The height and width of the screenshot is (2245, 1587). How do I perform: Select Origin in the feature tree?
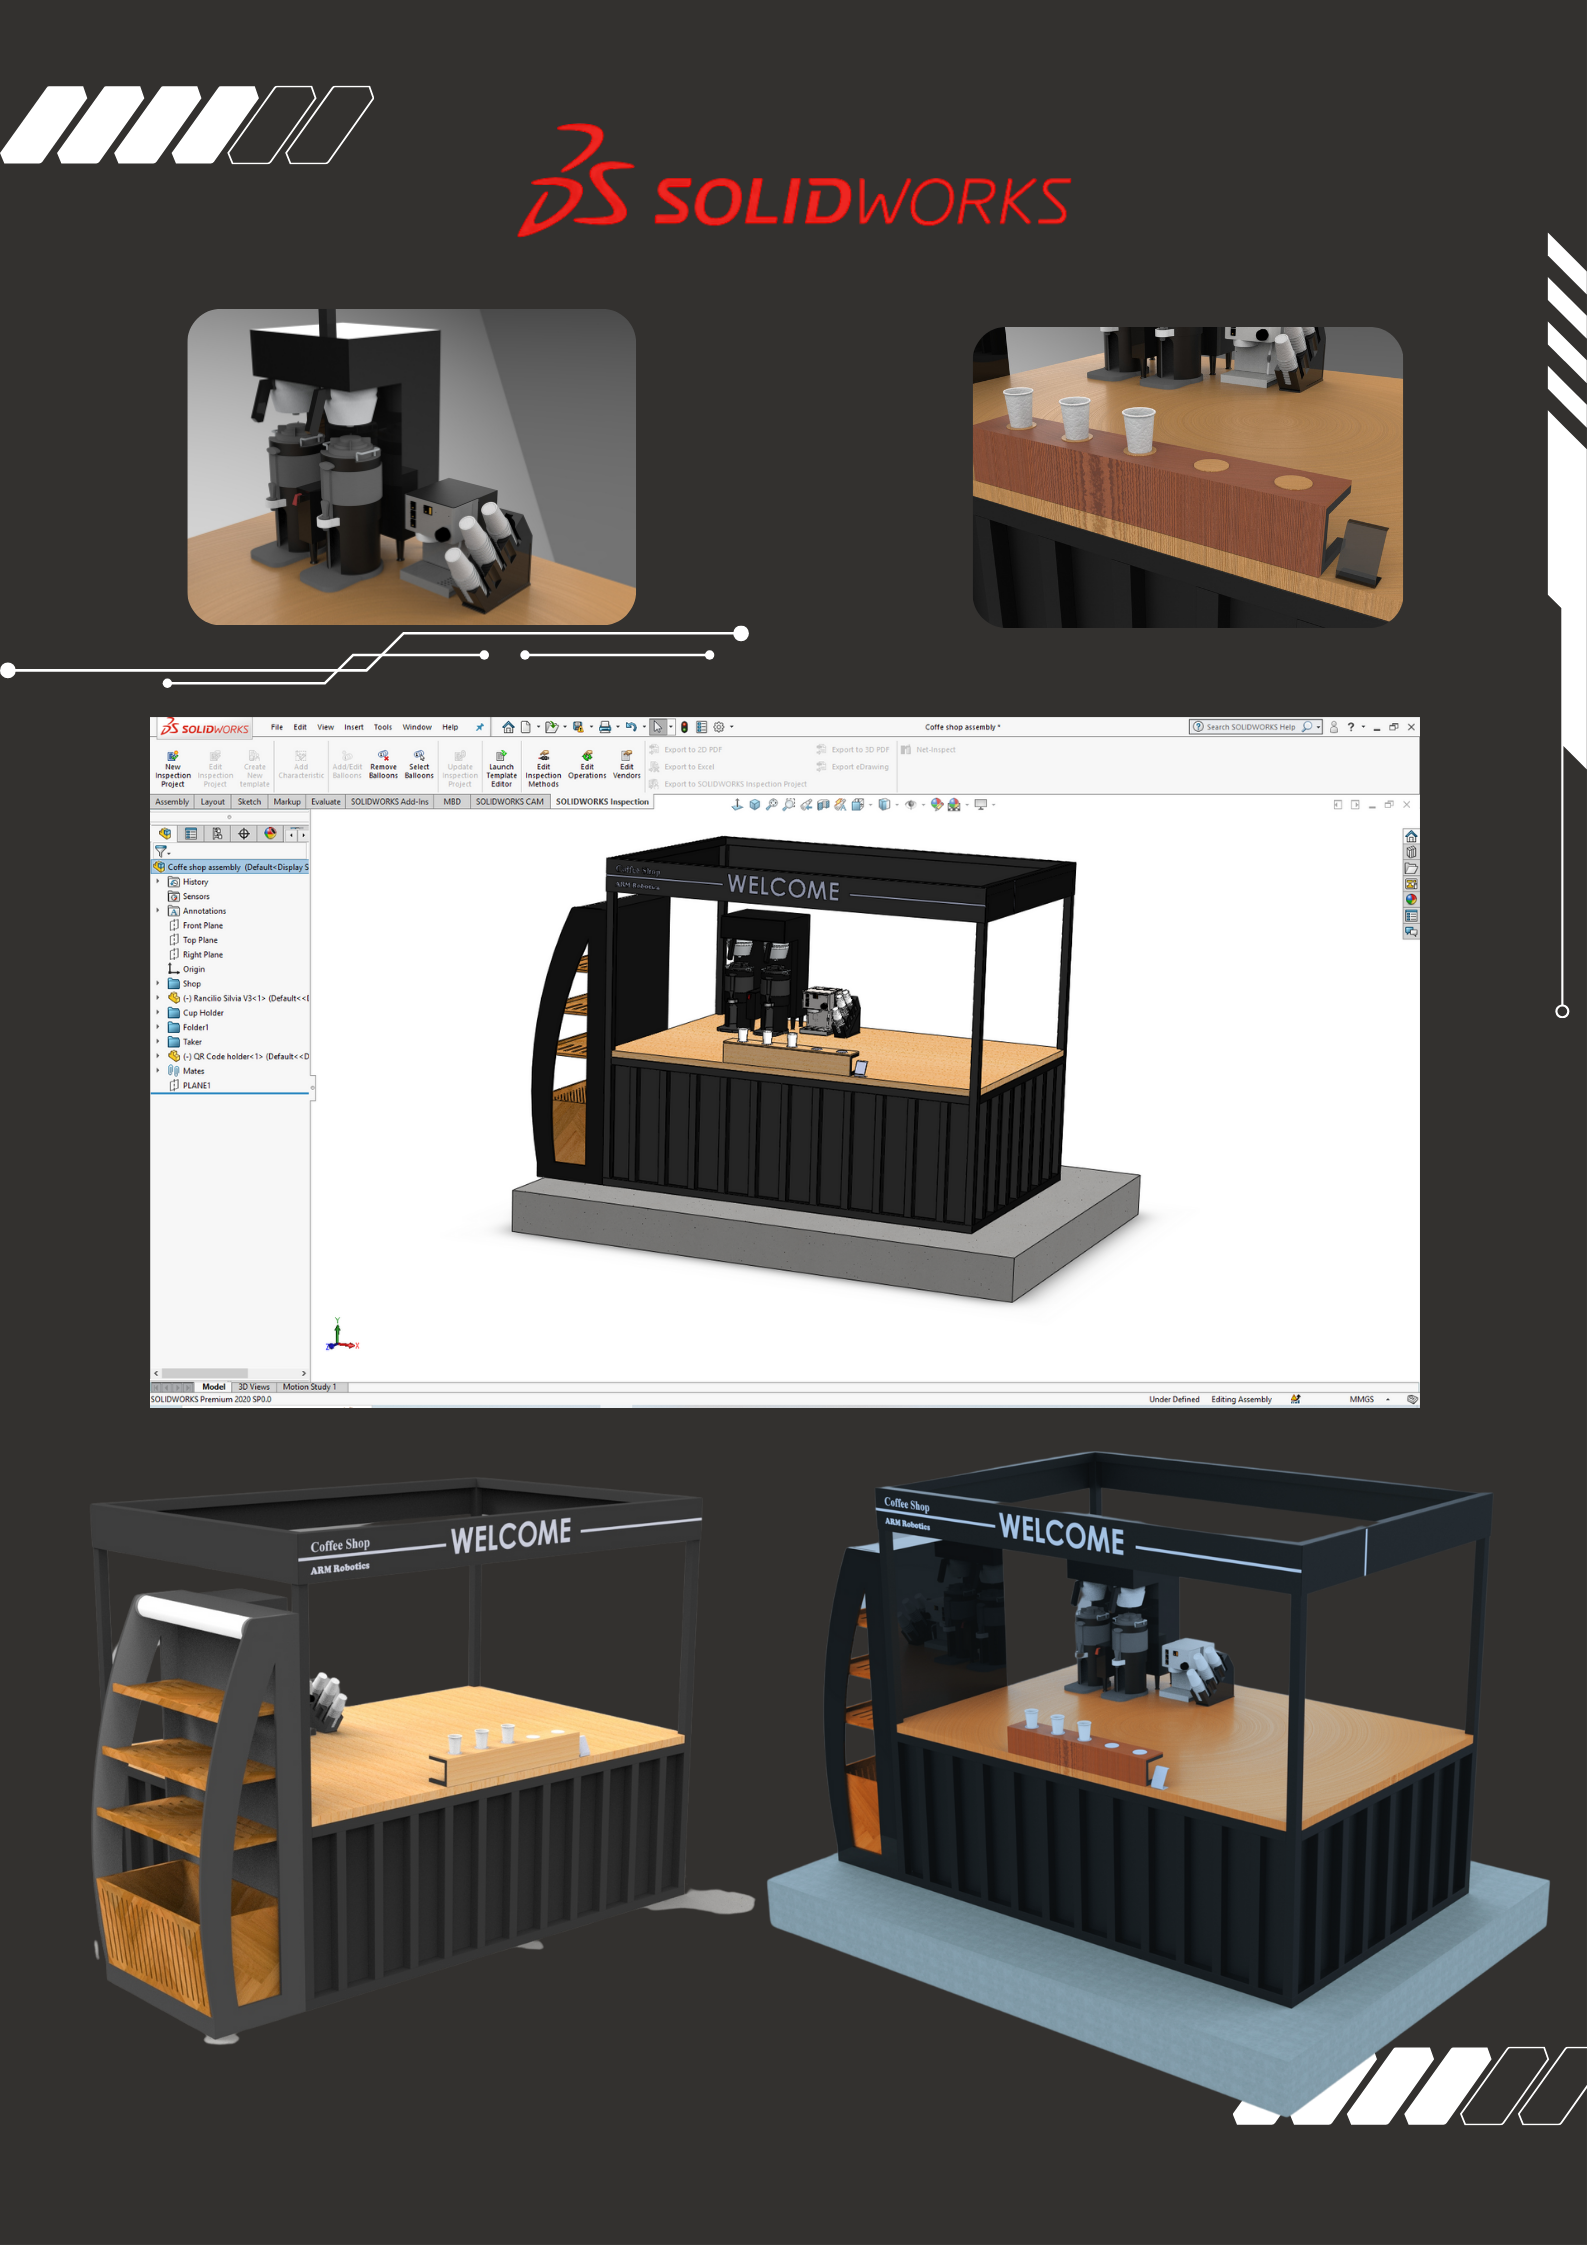pos(194,969)
